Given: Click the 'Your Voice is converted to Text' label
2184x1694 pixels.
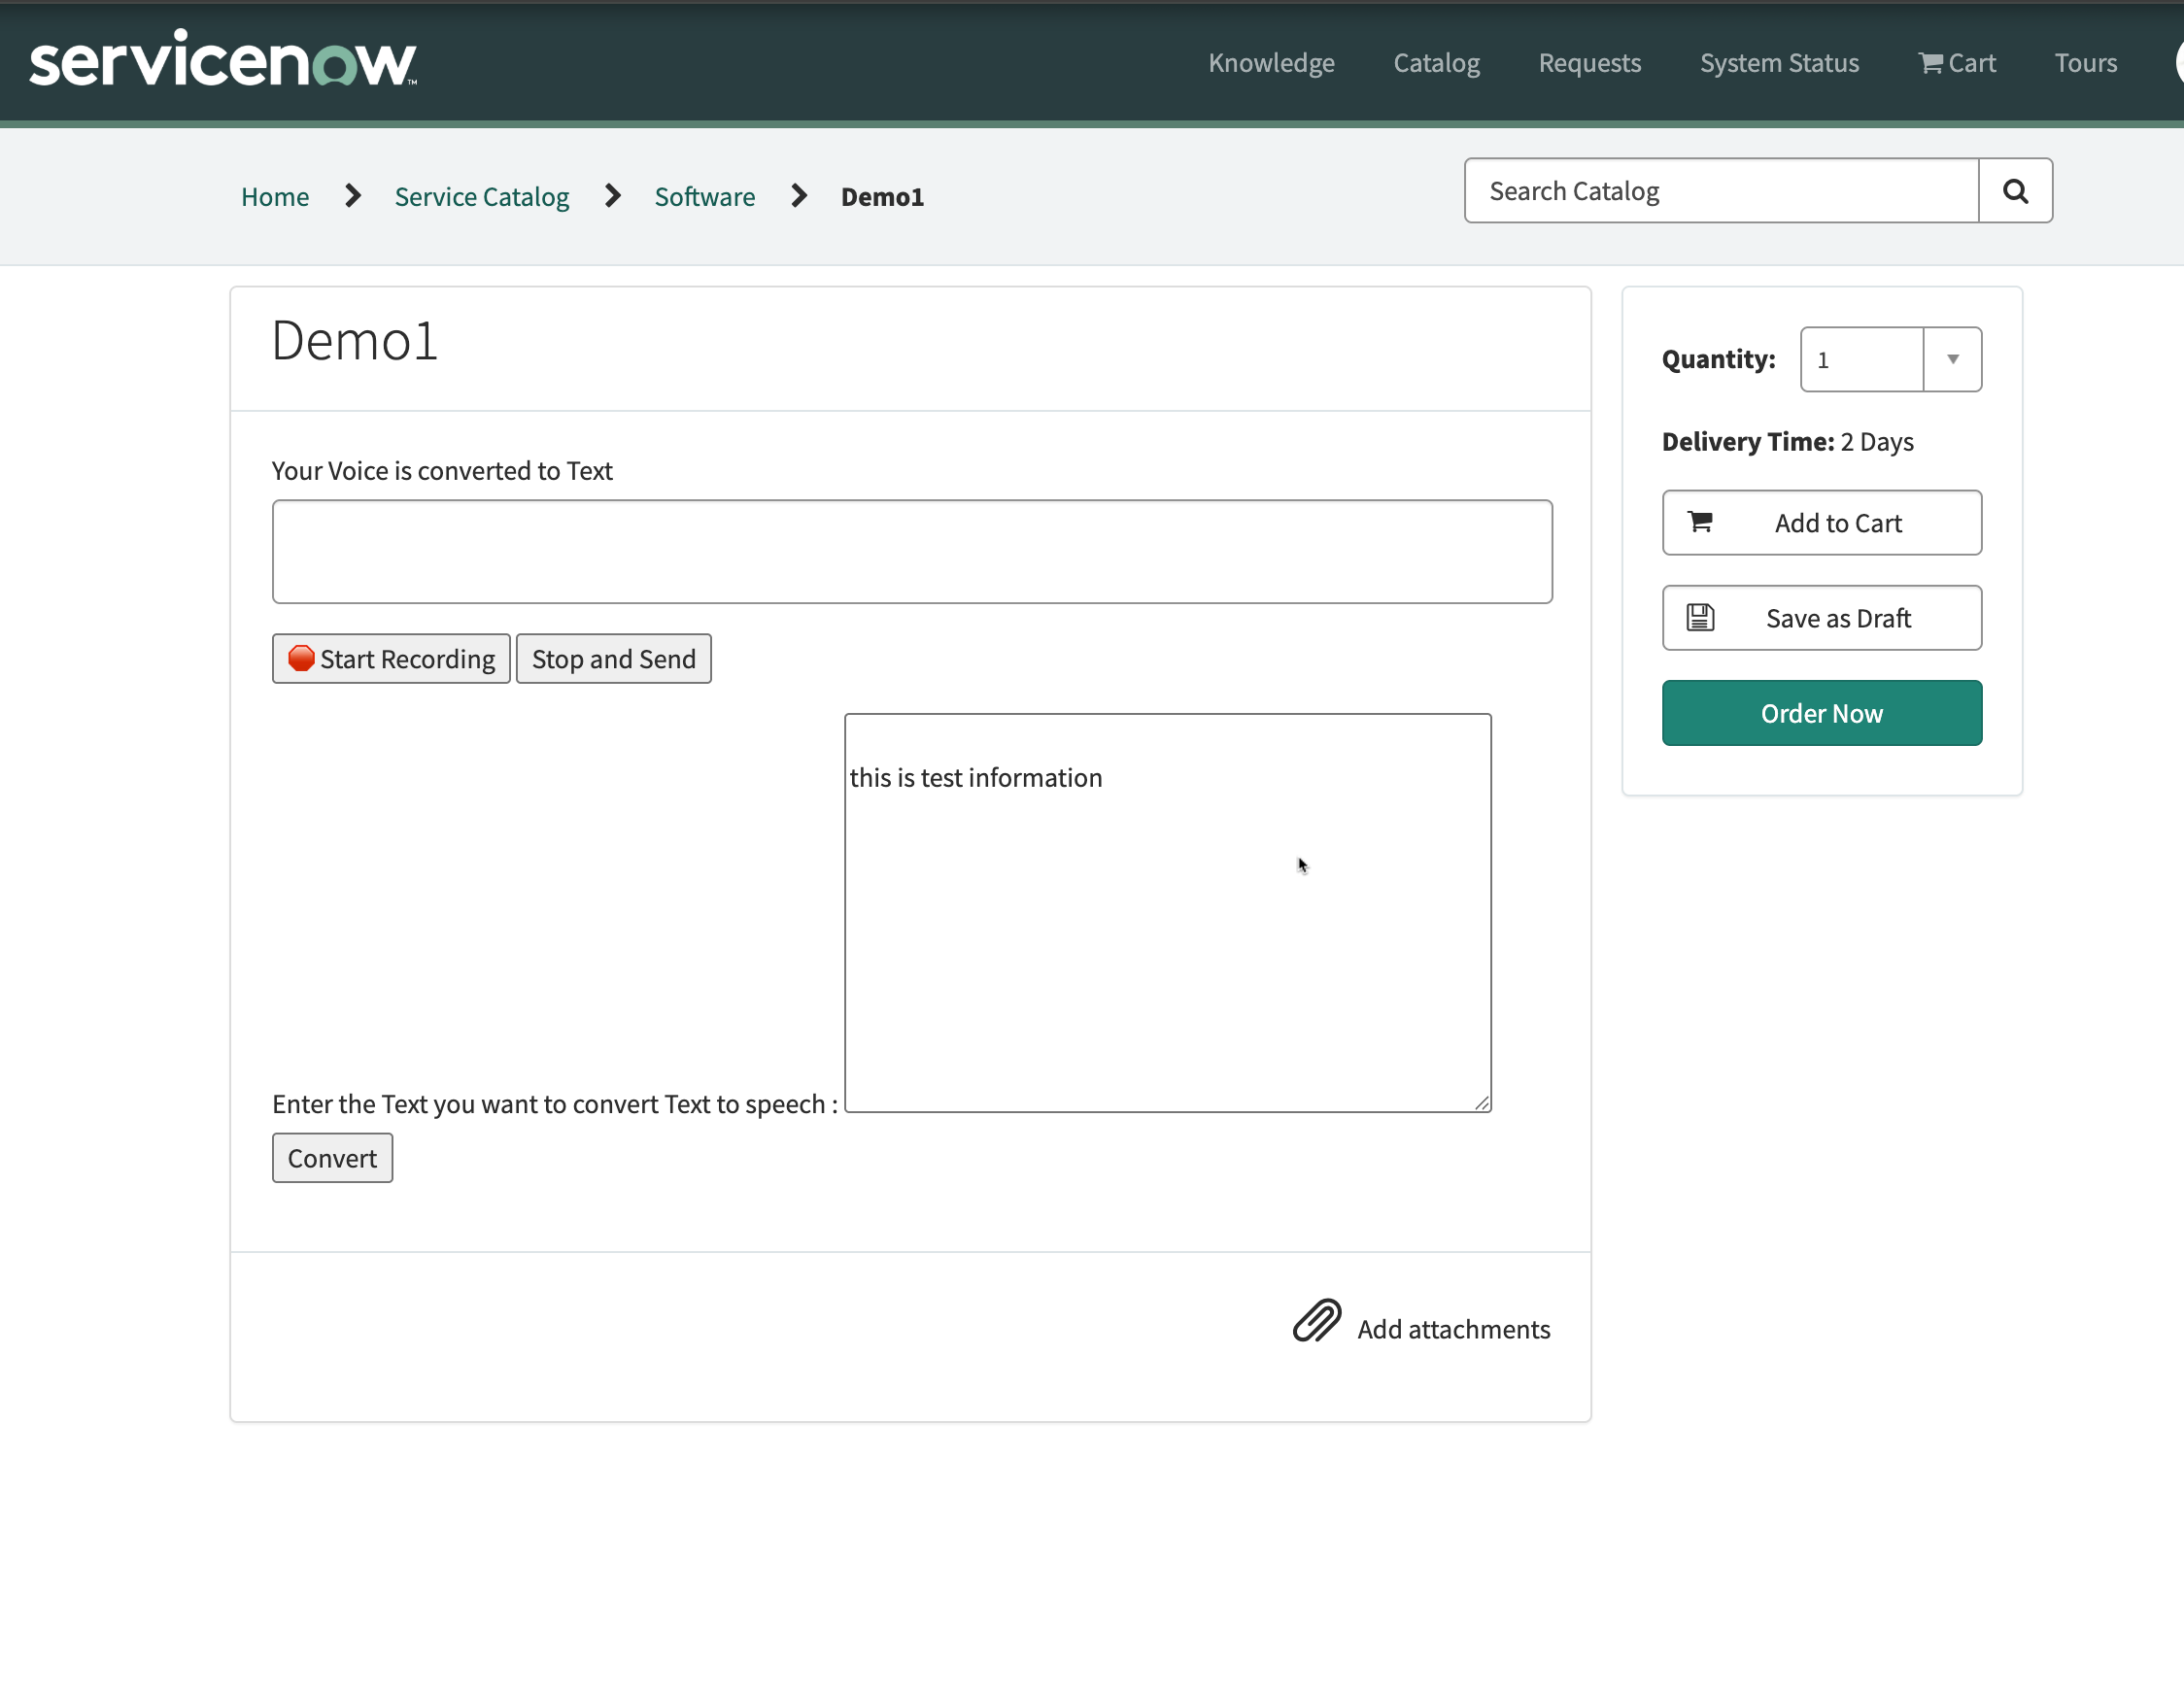Looking at the screenshot, I should pos(442,471).
